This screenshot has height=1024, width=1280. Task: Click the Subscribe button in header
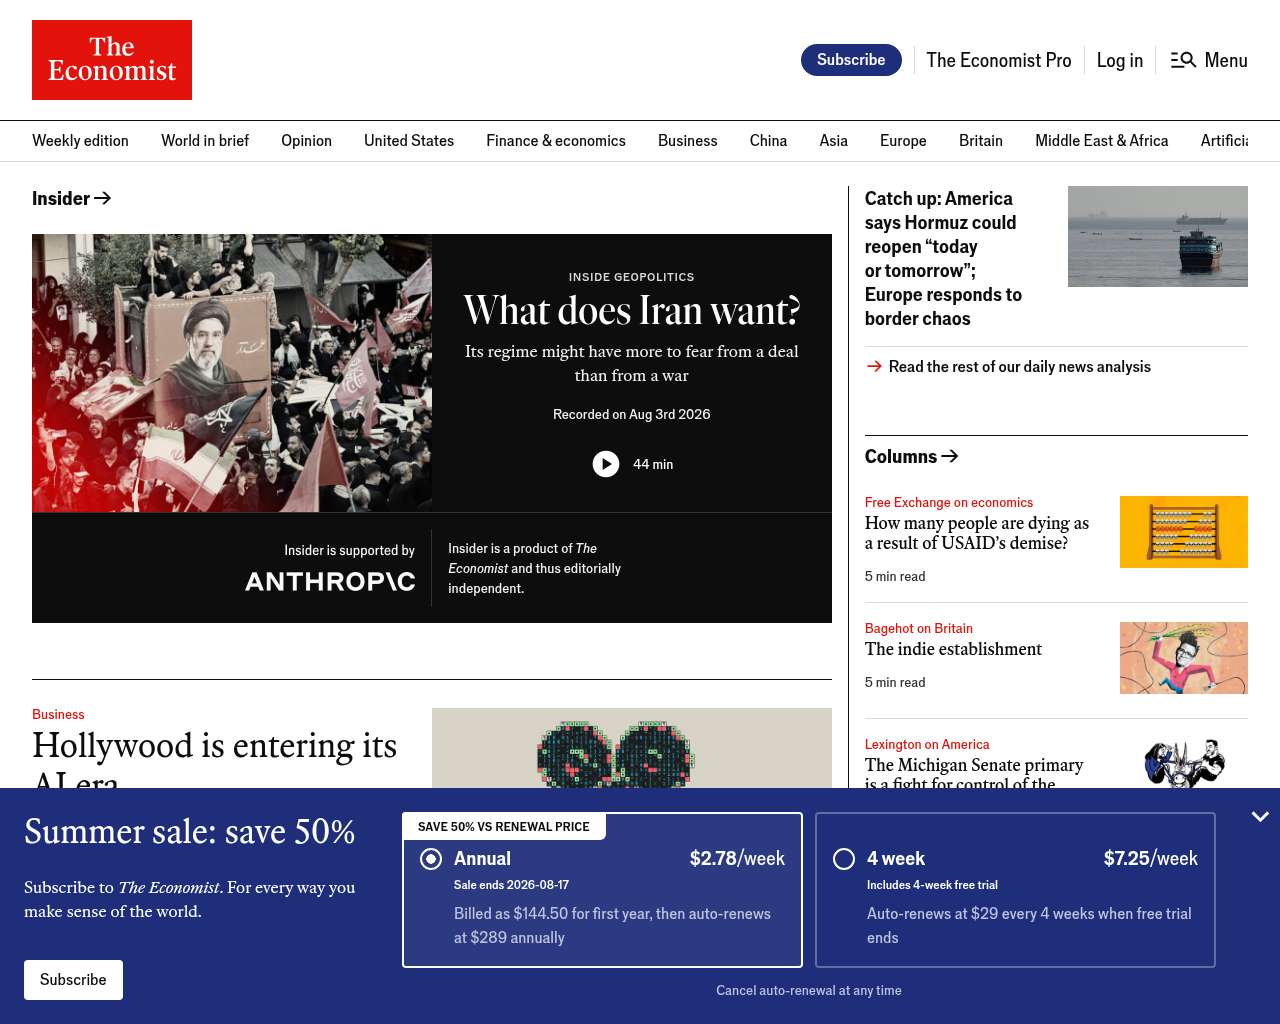tap(851, 60)
